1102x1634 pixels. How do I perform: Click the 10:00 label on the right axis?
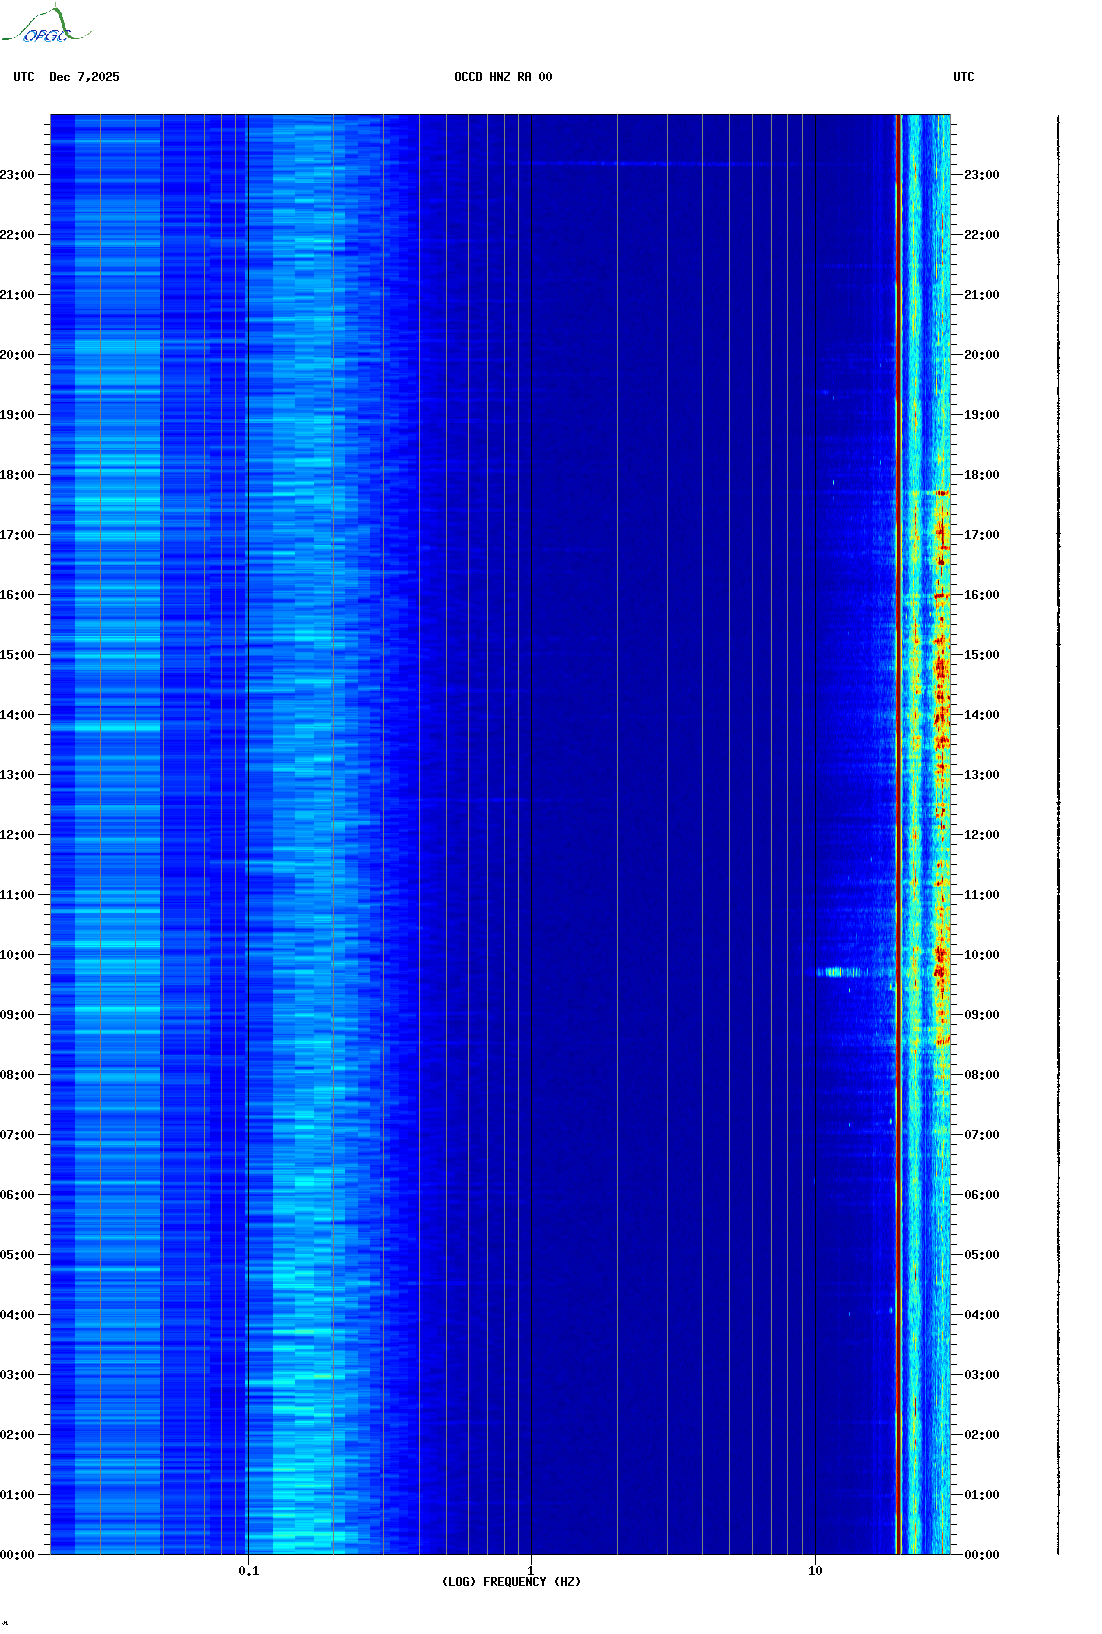(x=982, y=955)
